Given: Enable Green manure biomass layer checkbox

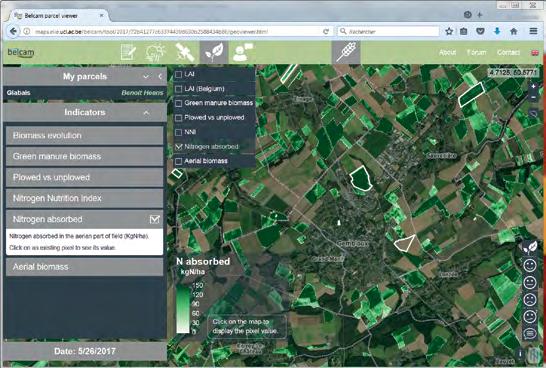Looking at the screenshot, I should tap(179, 103).
